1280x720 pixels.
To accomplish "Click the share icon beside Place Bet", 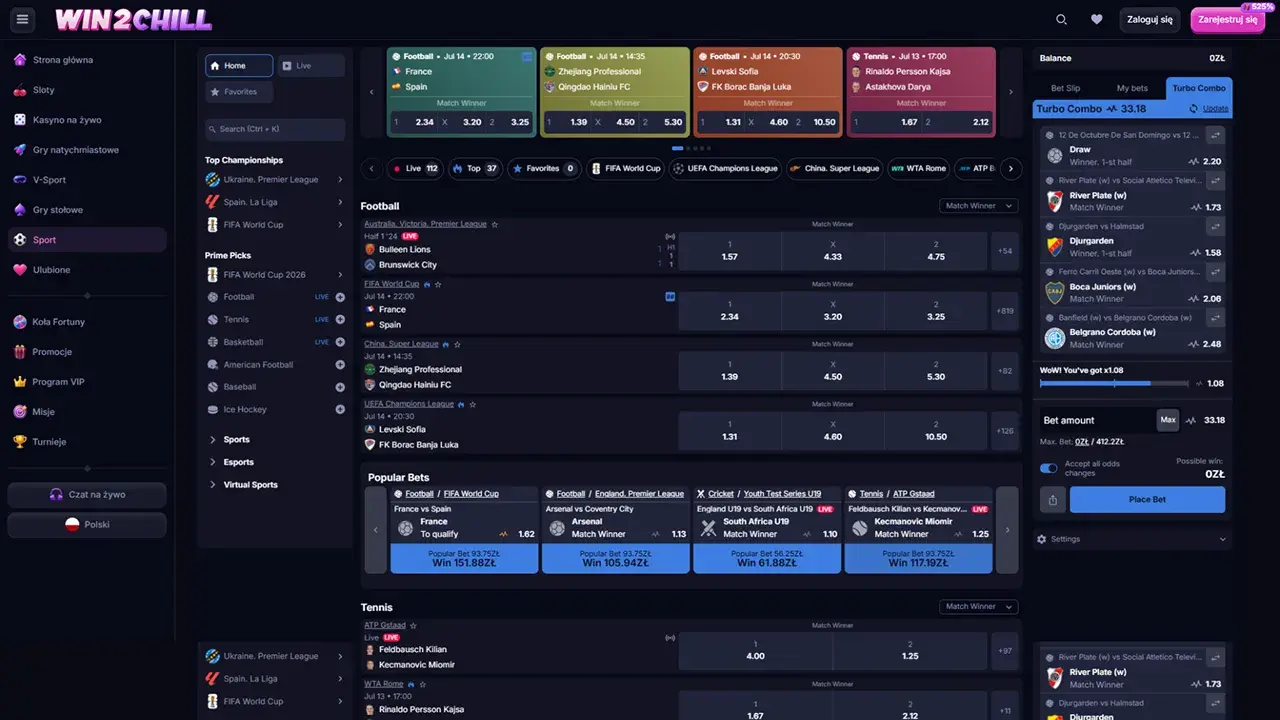I will pyautogui.click(x=1052, y=500).
